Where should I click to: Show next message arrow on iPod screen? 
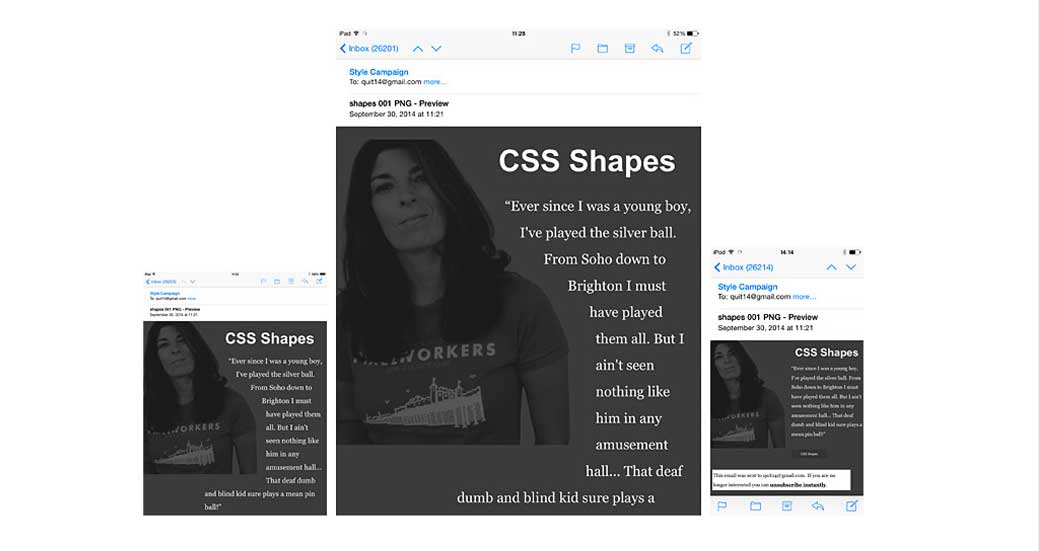pyautogui.click(x=851, y=267)
